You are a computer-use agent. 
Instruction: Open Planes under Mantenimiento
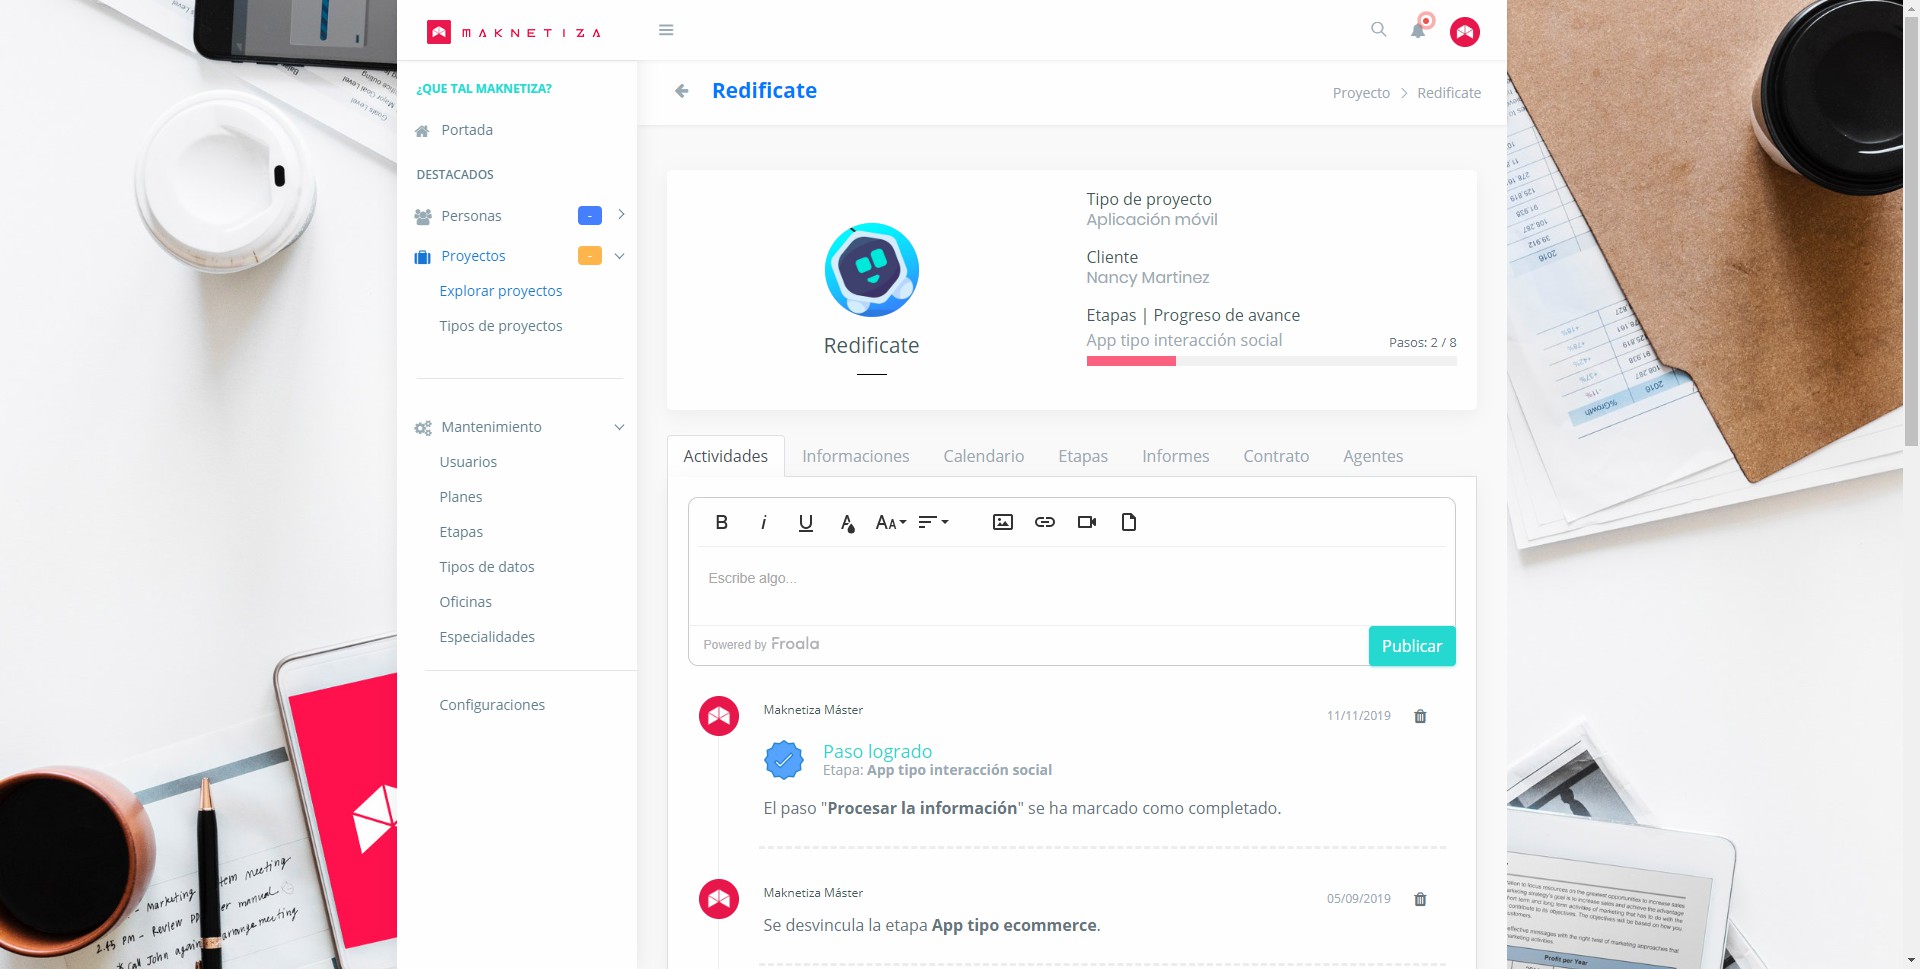coord(461,497)
